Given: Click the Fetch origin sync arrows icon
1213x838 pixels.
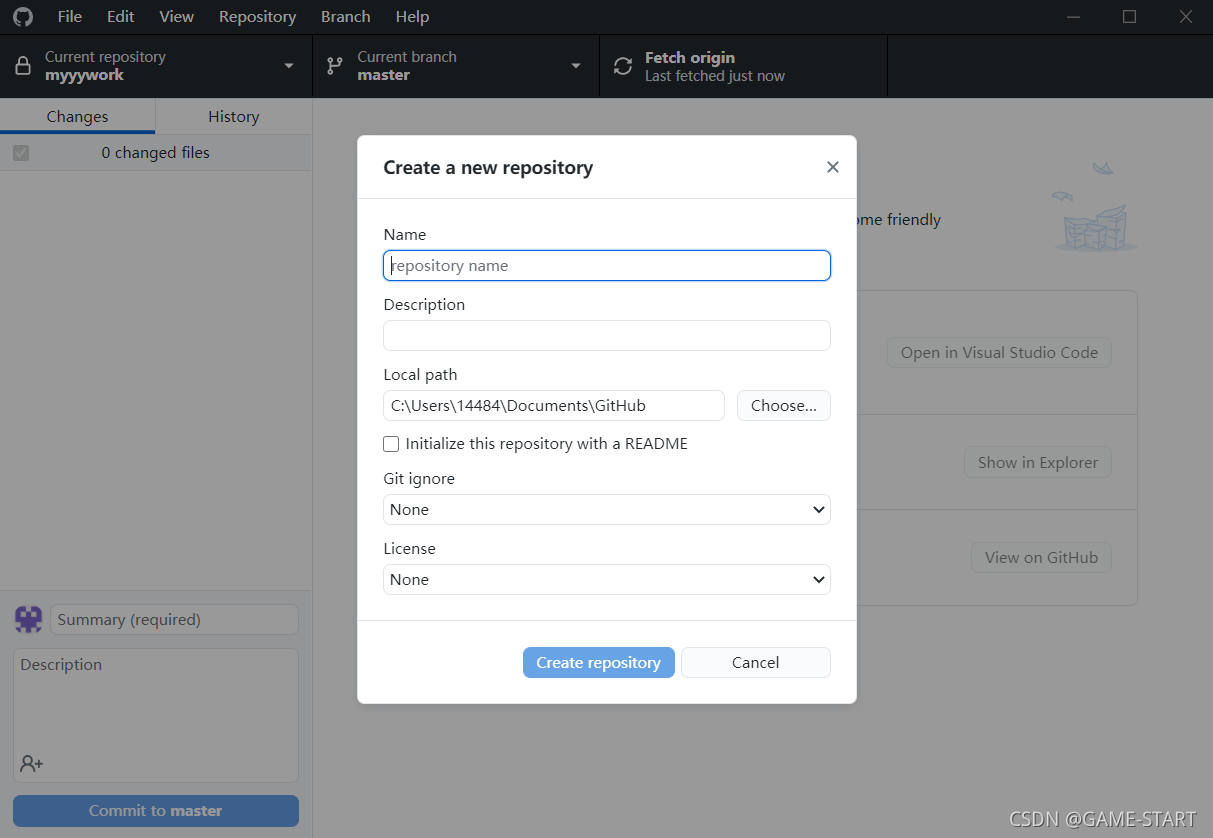Looking at the screenshot, I should (623, 66).
